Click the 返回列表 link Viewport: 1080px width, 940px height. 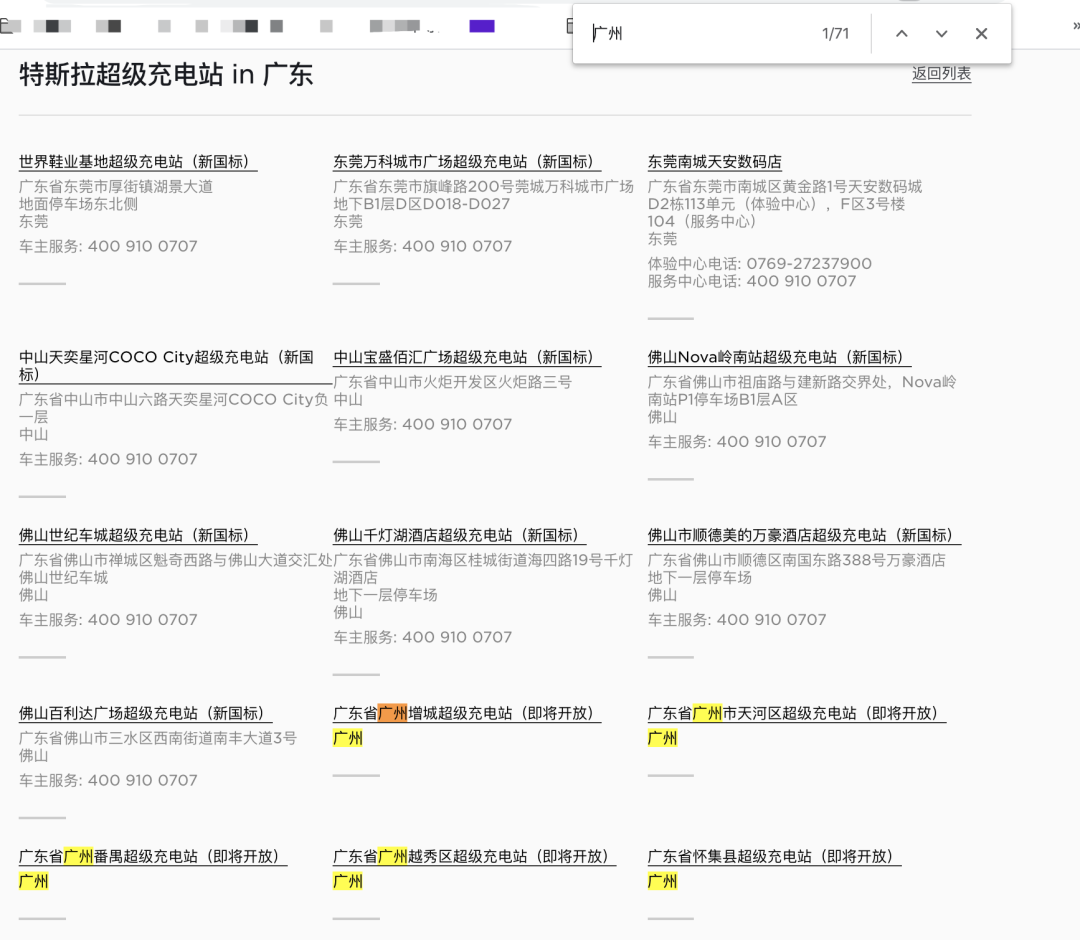942,74
